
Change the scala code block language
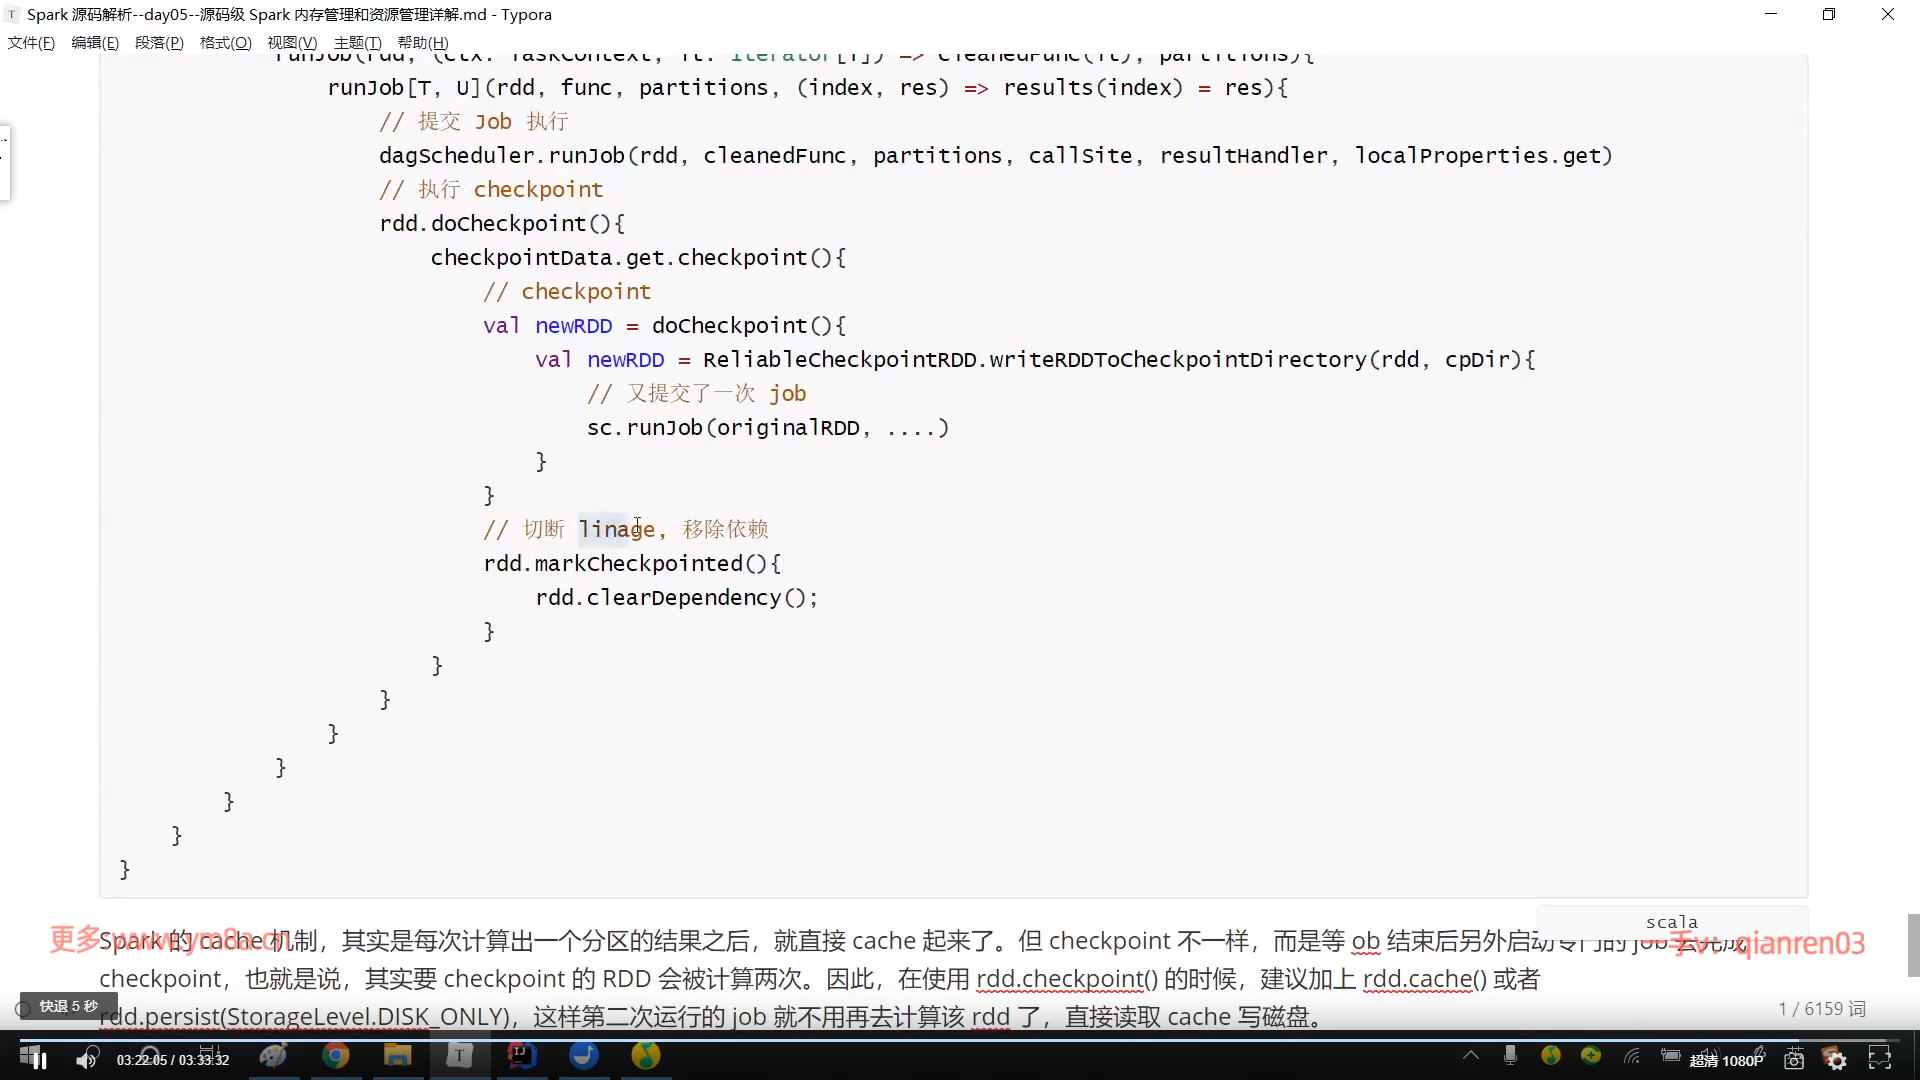coord(1671,922)
